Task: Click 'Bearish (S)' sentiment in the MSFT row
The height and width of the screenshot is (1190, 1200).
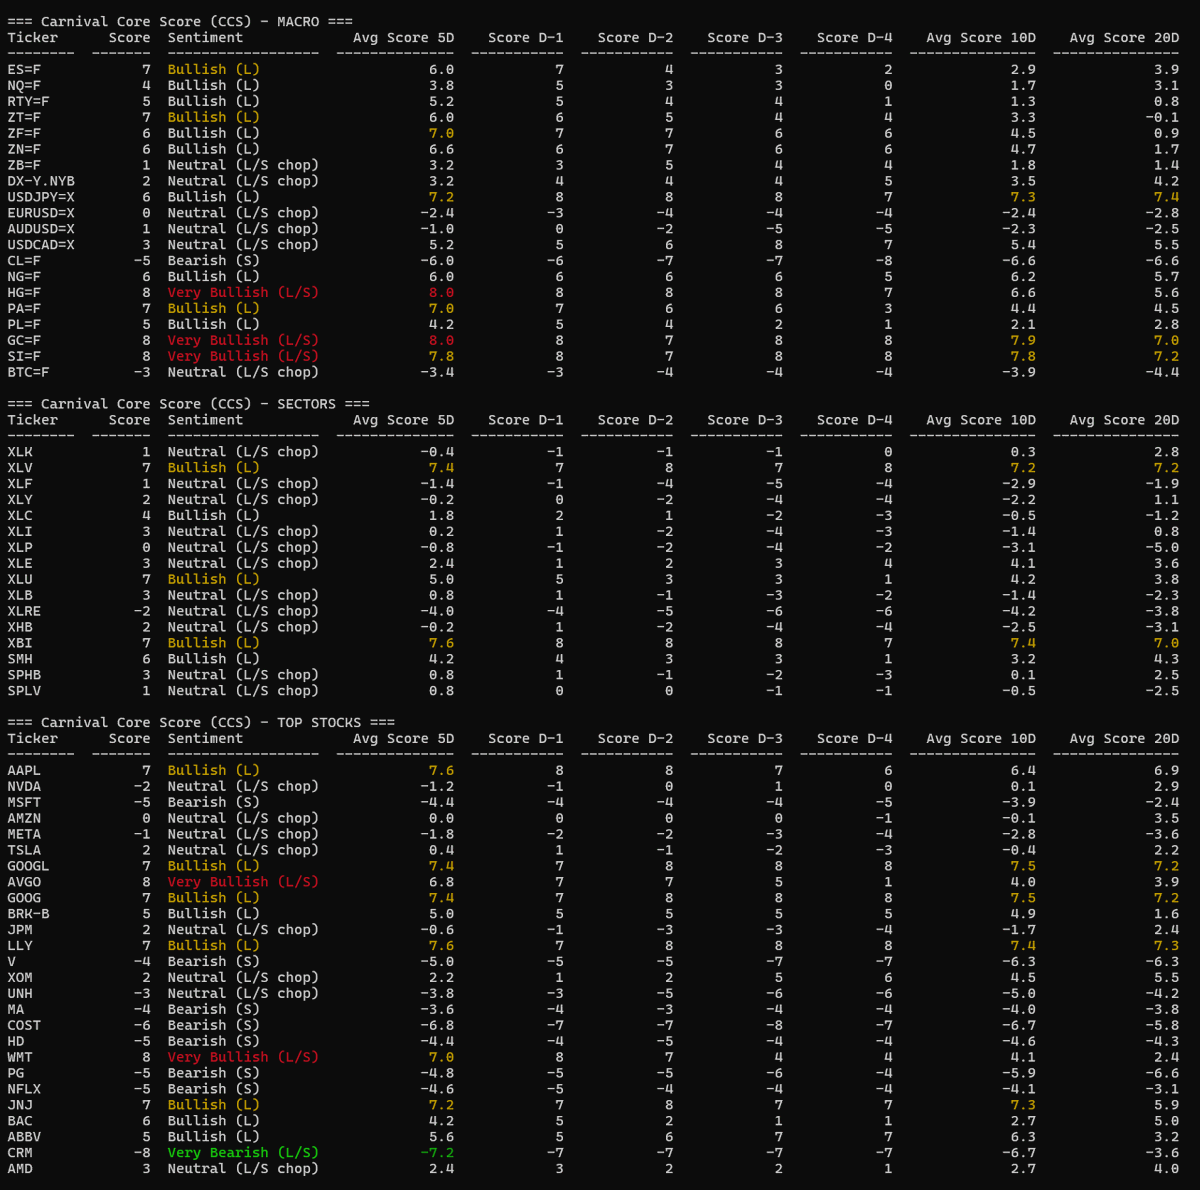Action: click(x=213, y=802)
